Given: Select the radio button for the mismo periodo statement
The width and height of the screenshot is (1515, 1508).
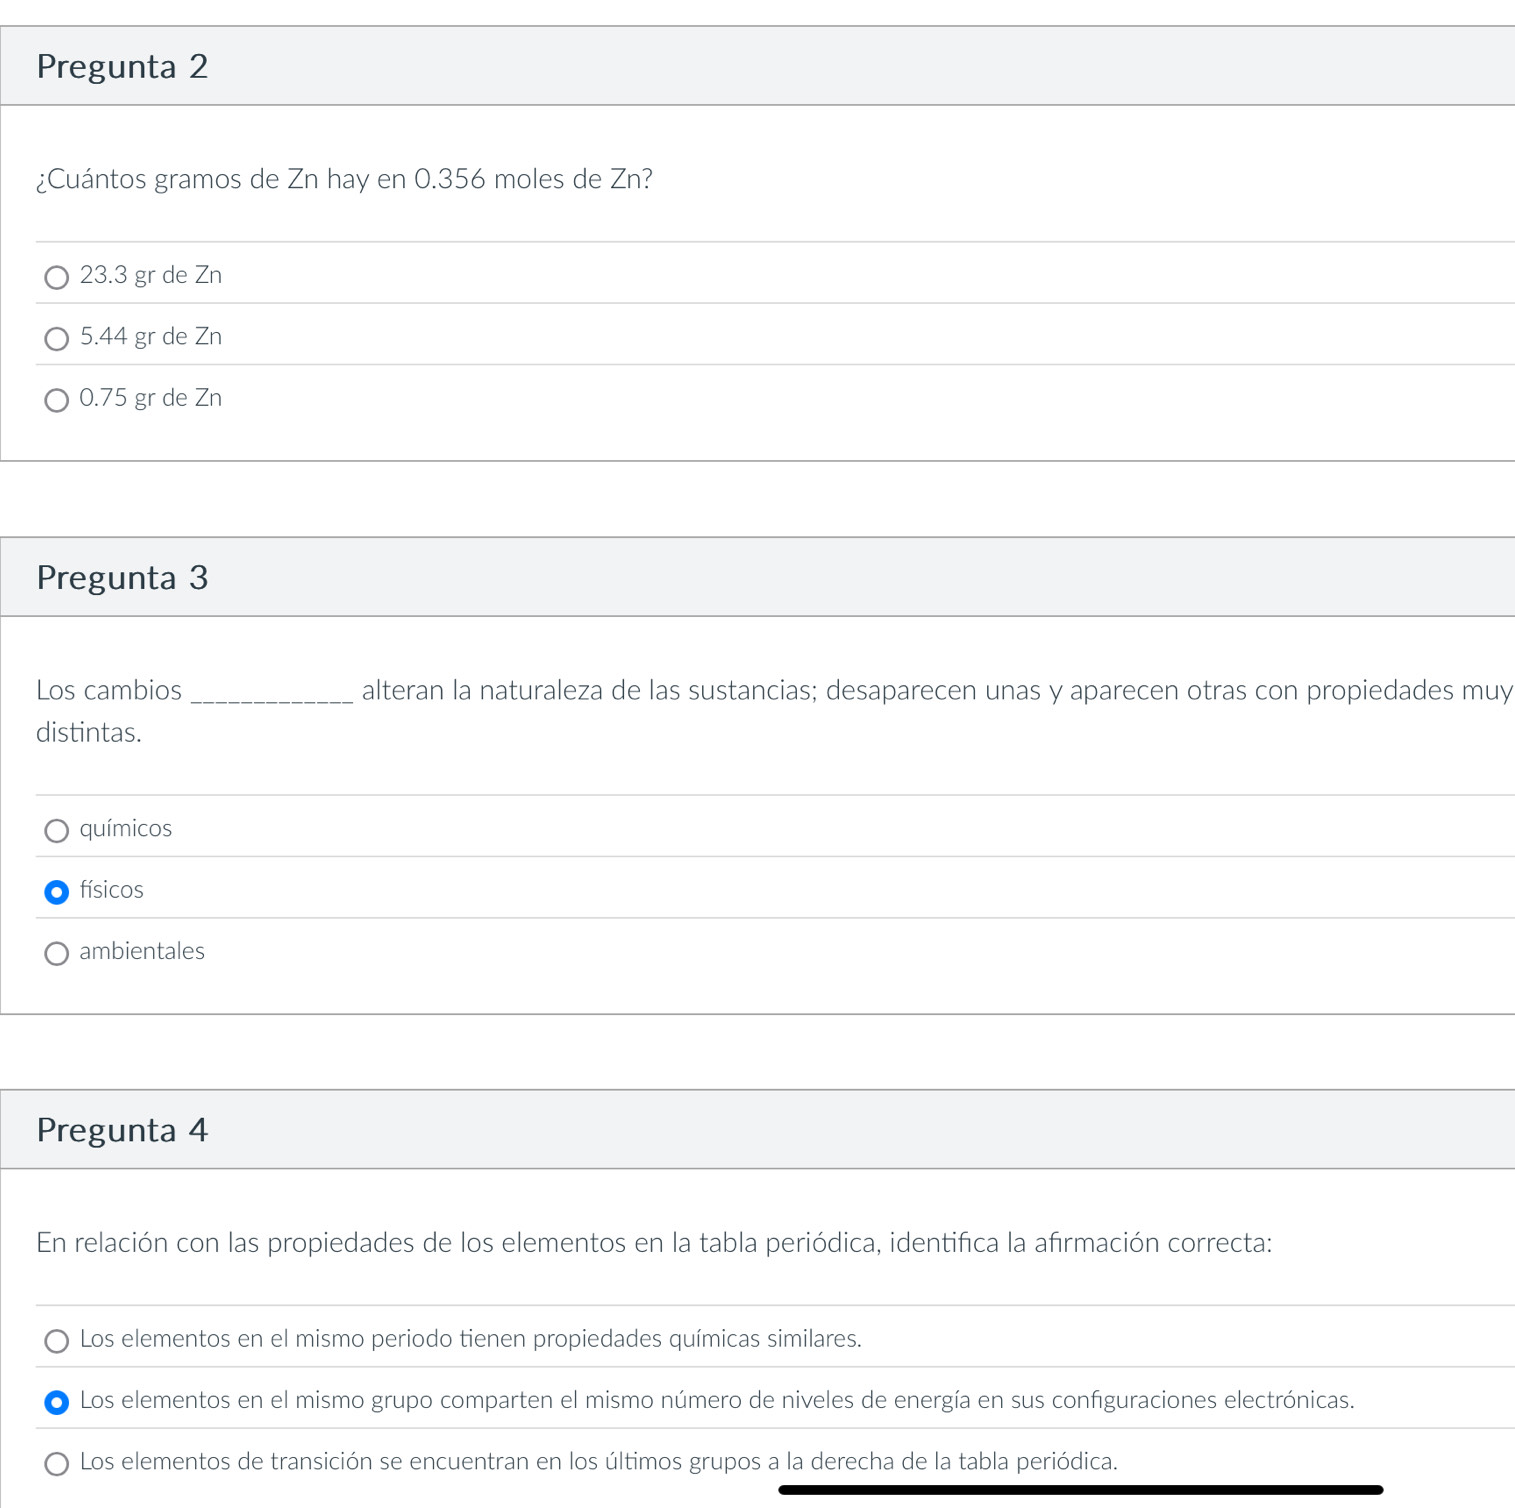Looking at the screenshot, I should (x=57, y=1341).
